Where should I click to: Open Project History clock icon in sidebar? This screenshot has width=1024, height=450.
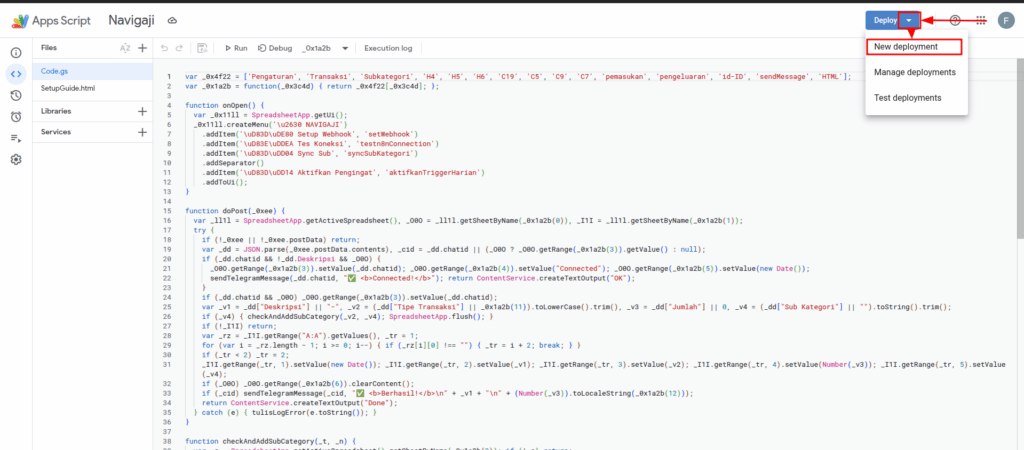(16, 95)
